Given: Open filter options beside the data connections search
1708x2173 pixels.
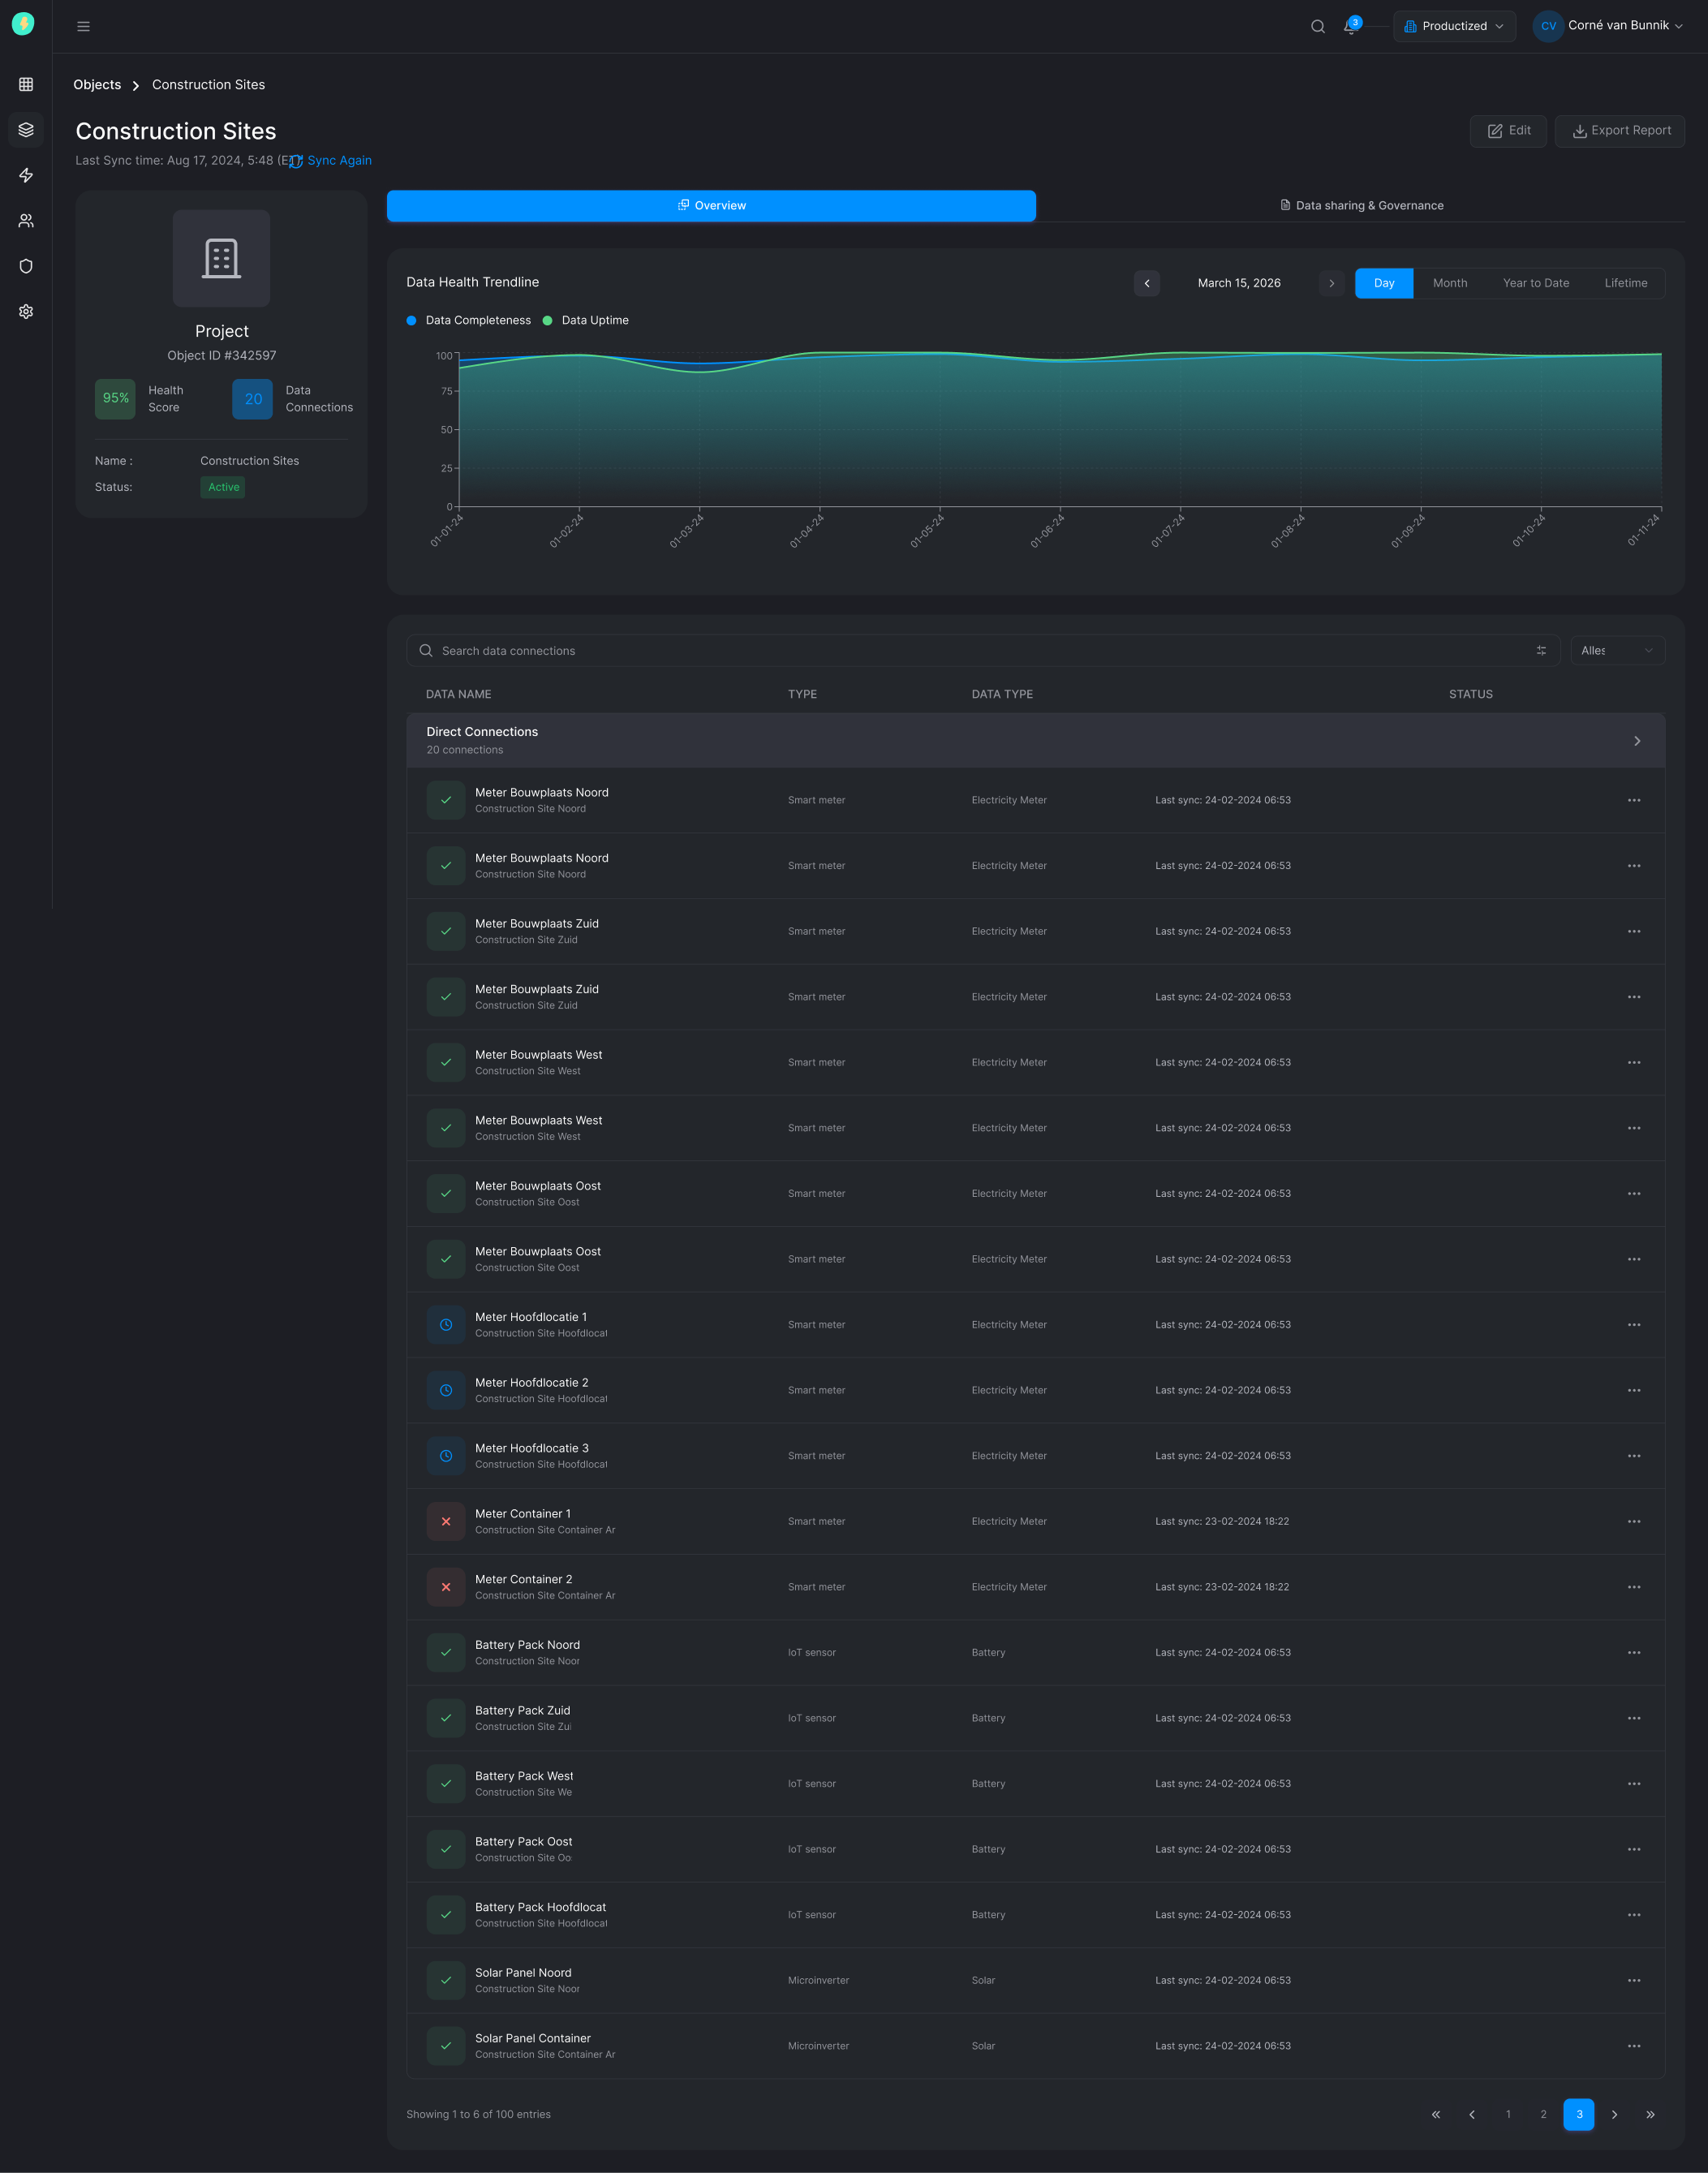Looking at the screenshot, I should tap(1540, 650).
